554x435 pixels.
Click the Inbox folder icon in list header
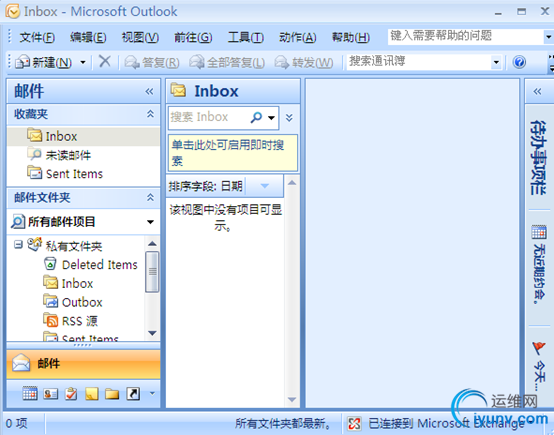click(178, 90)
